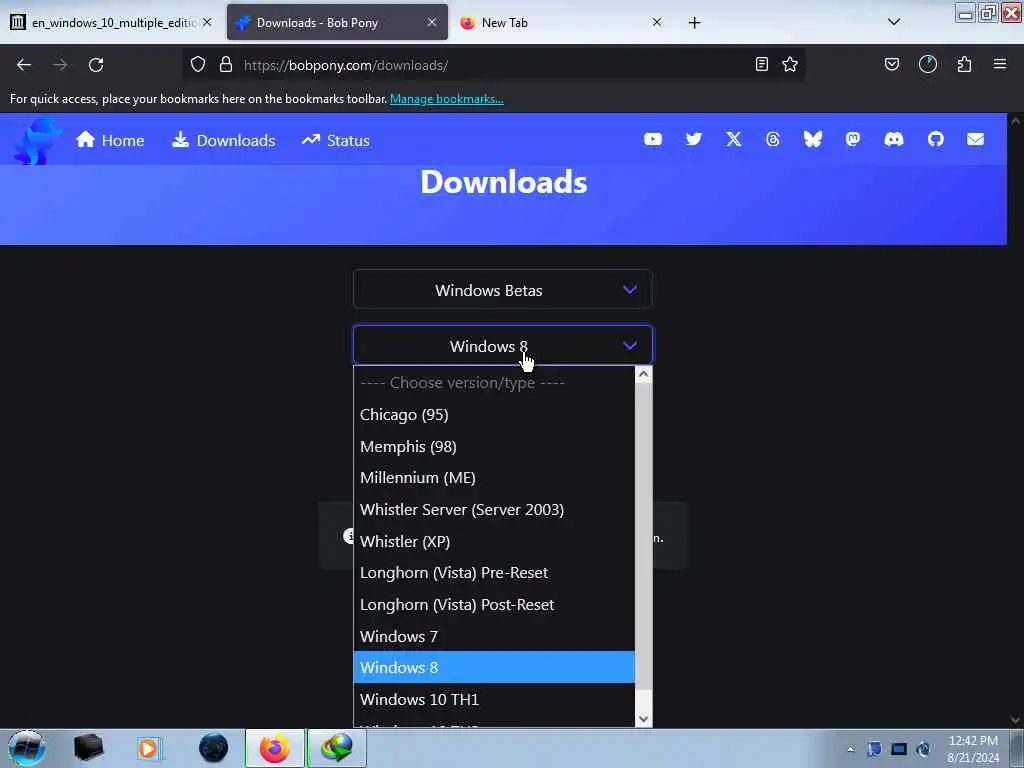Open the YouTube social icon link

coord(652,139)
